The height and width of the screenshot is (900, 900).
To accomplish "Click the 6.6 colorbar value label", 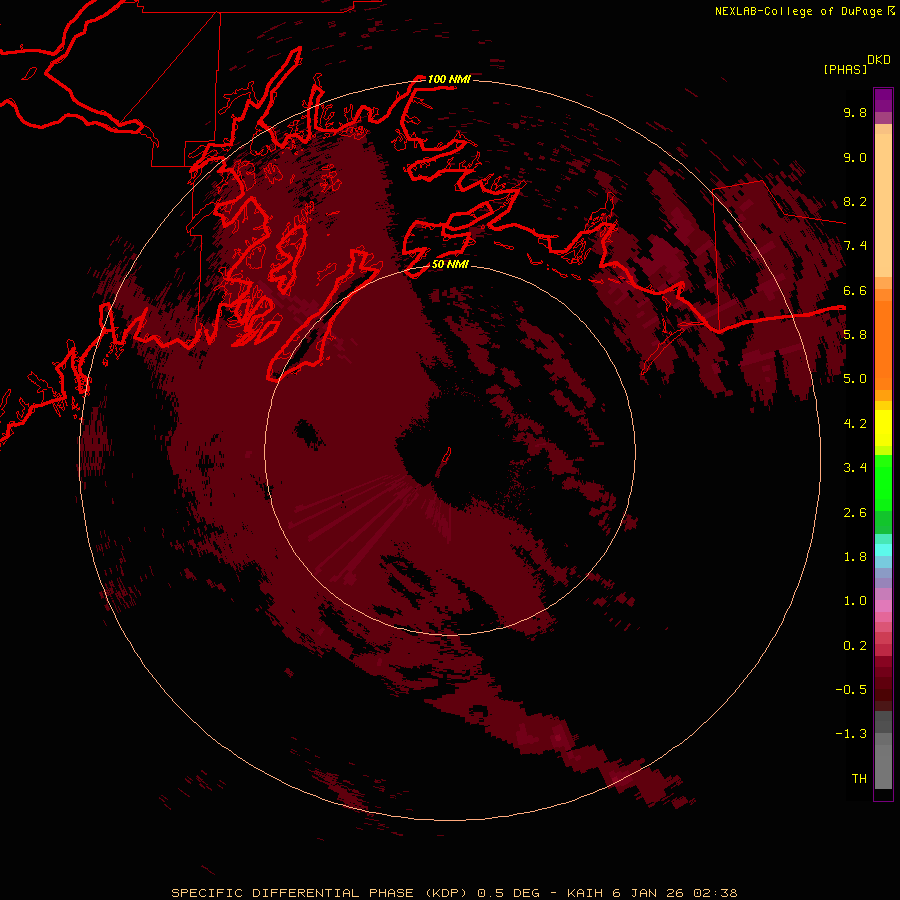I will (x=855, y=290).
